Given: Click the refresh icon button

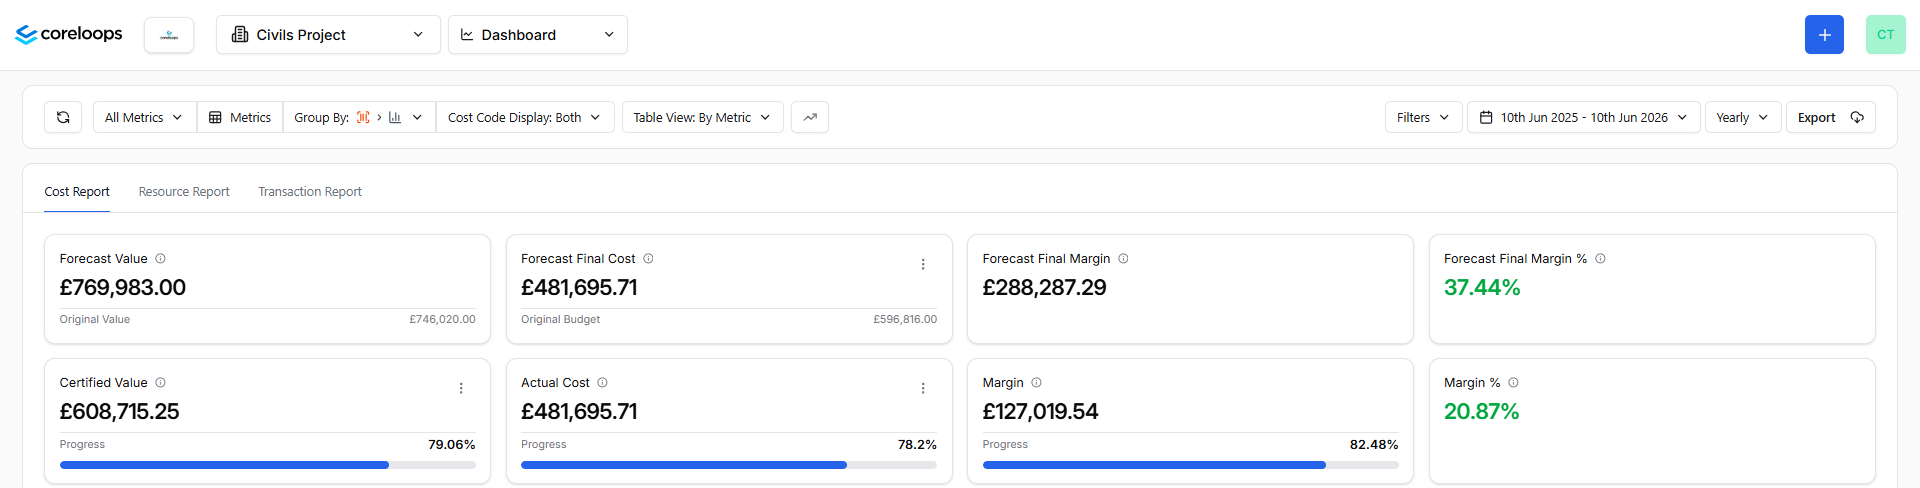Looking at the screenshot, I should pyautogui.click(x=63, y=117).
